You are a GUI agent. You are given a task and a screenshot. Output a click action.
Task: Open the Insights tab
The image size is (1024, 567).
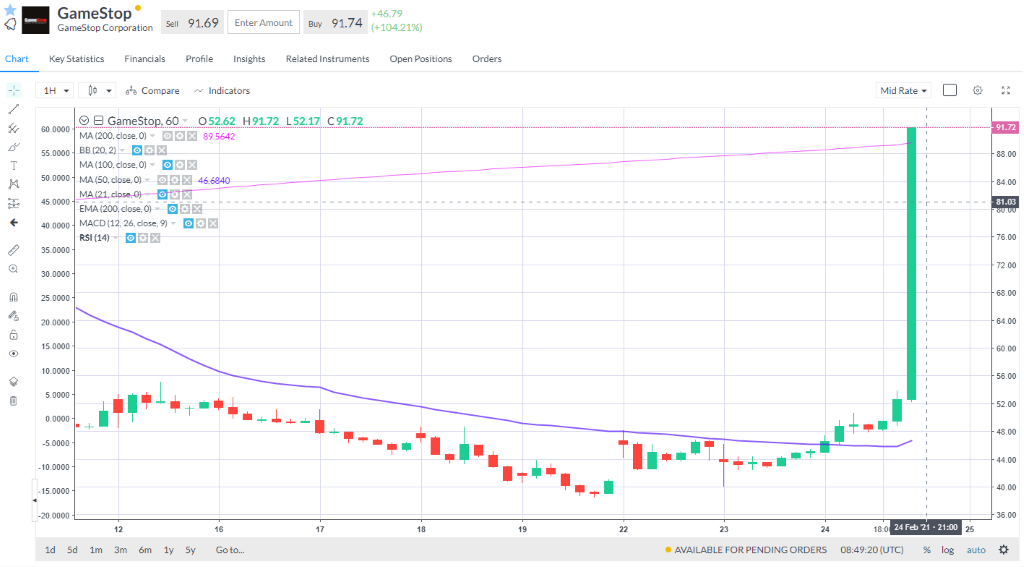click(249, 59)
